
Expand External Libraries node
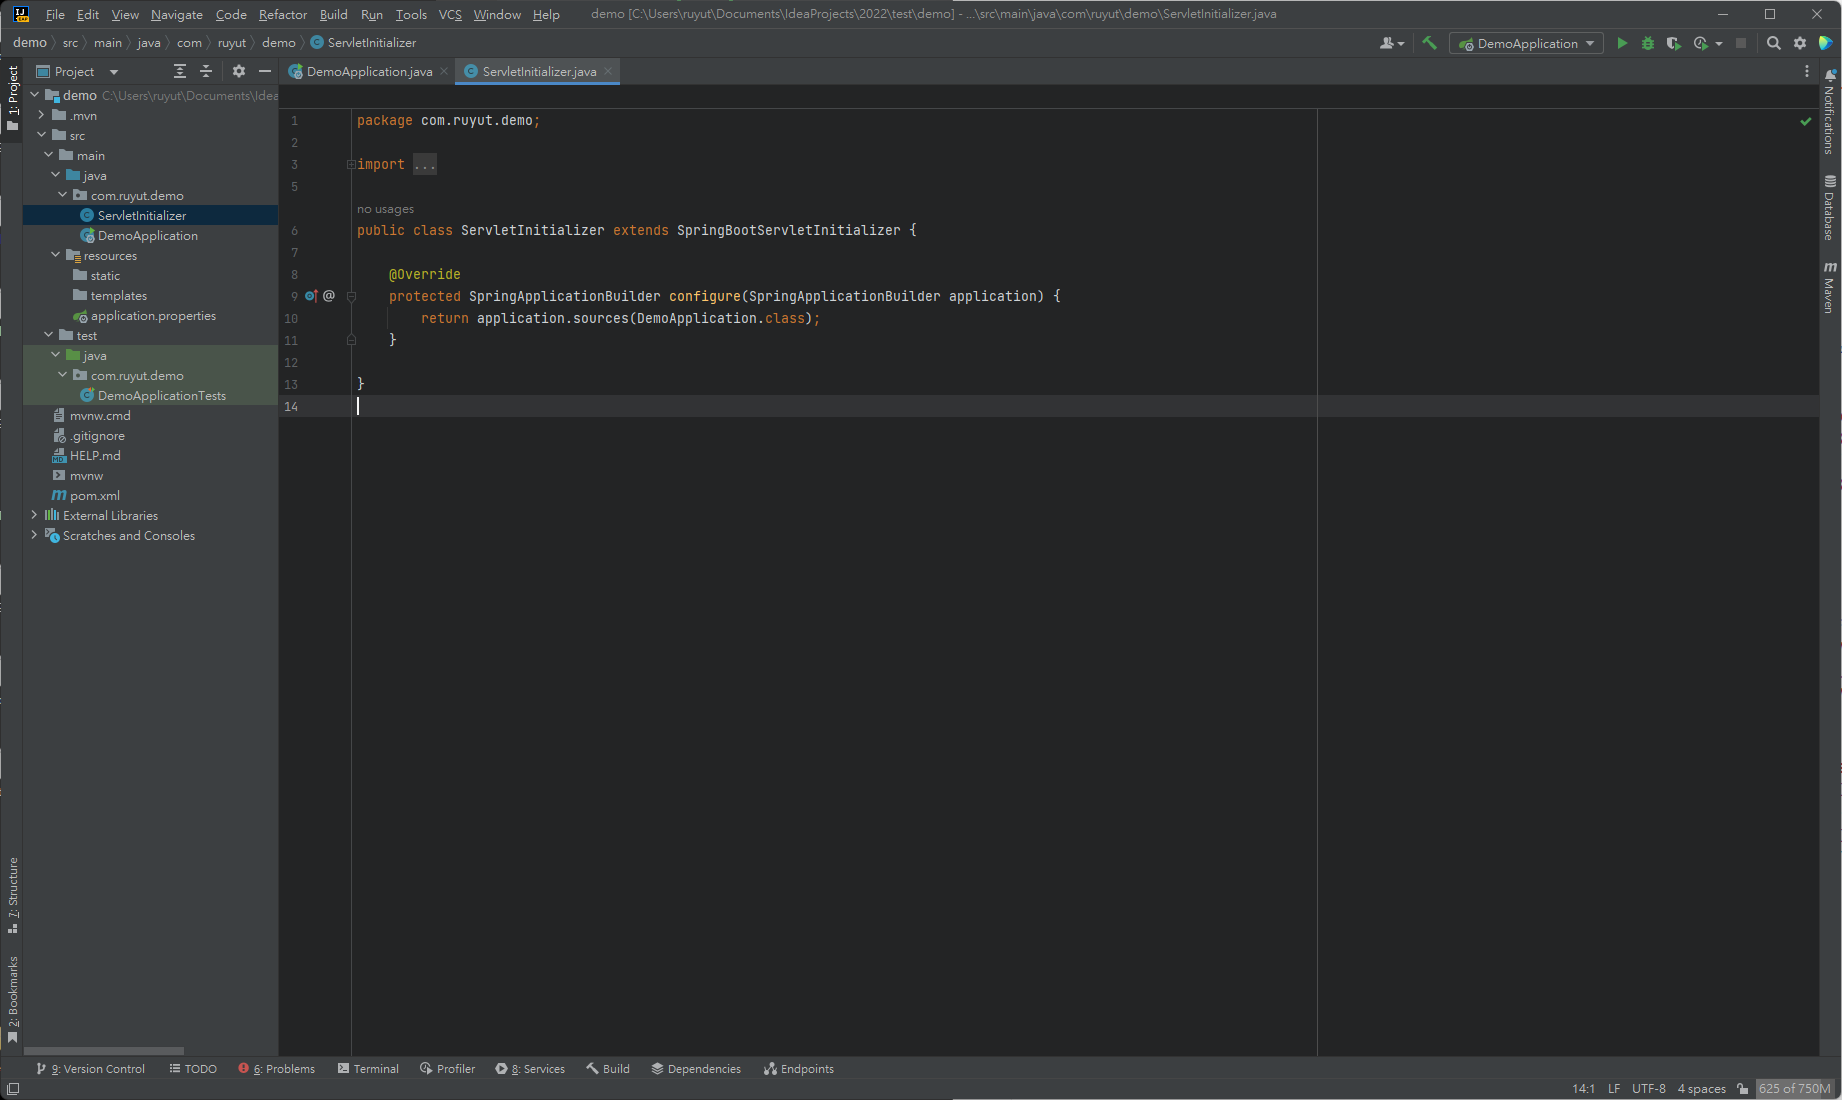click(34, 516)
